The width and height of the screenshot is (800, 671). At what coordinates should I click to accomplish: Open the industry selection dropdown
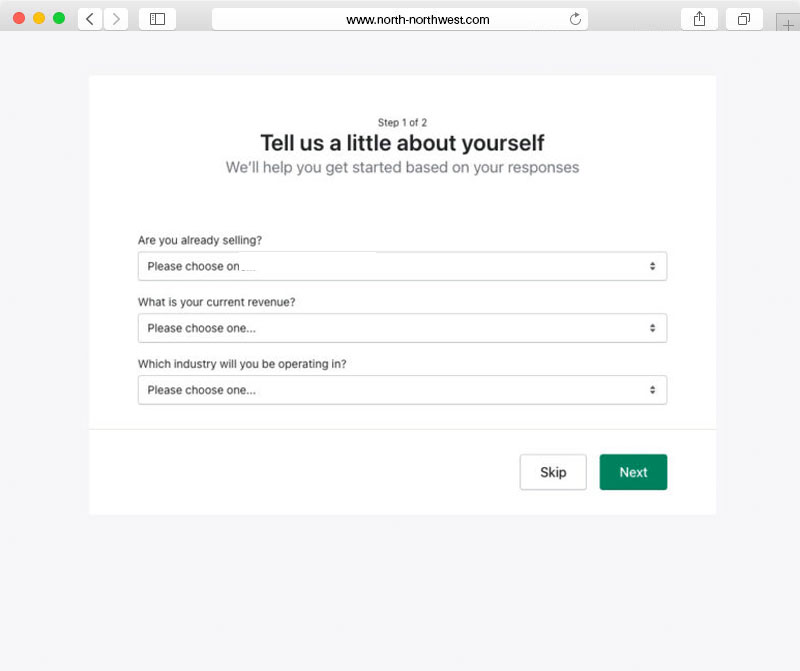(x=402, y=390)
